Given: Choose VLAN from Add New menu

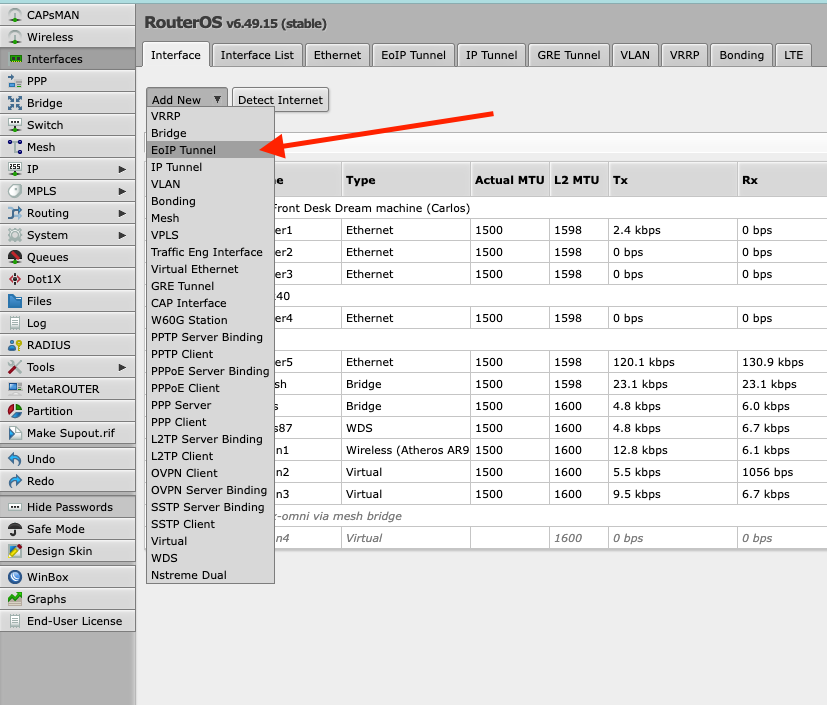Looking at the screenshot, I should (x=210, y=184).
